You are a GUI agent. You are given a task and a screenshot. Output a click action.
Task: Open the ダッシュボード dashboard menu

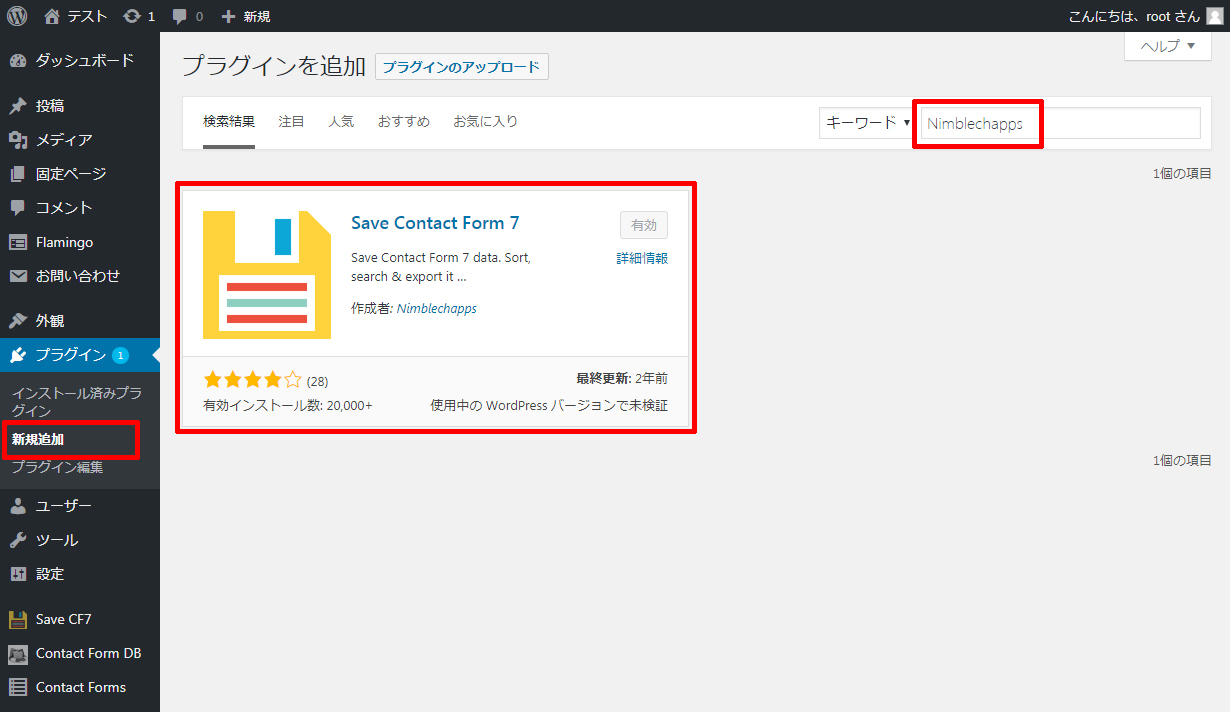(84, 60)
